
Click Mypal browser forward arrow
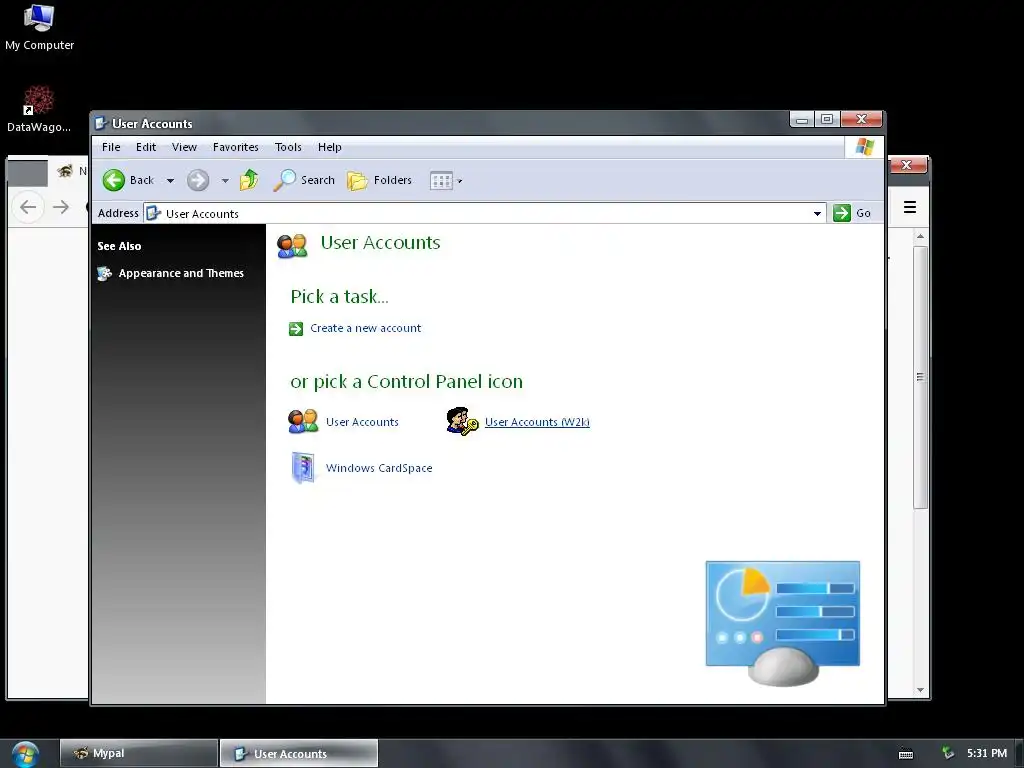tap(61, 207)
